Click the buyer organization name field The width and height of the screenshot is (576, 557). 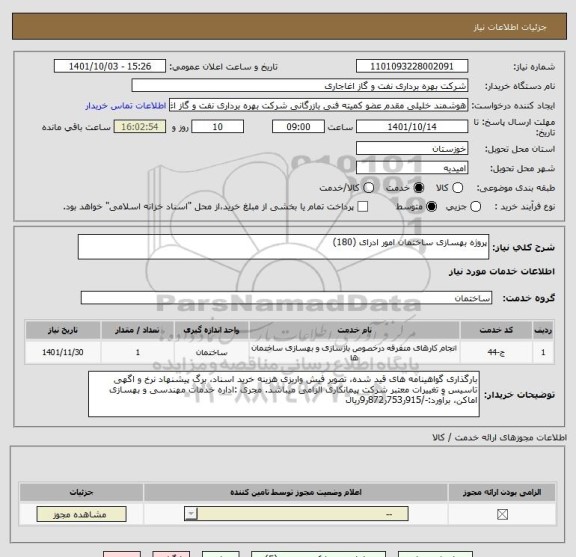(300, 86)
